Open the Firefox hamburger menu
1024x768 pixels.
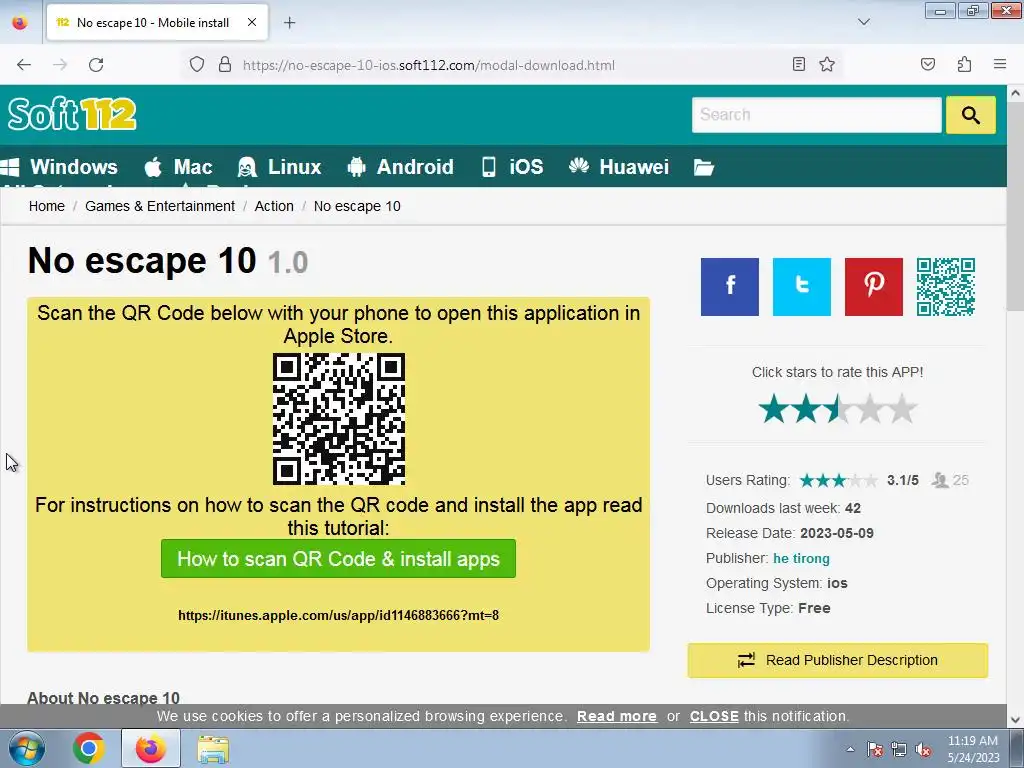pos(1000,64)
